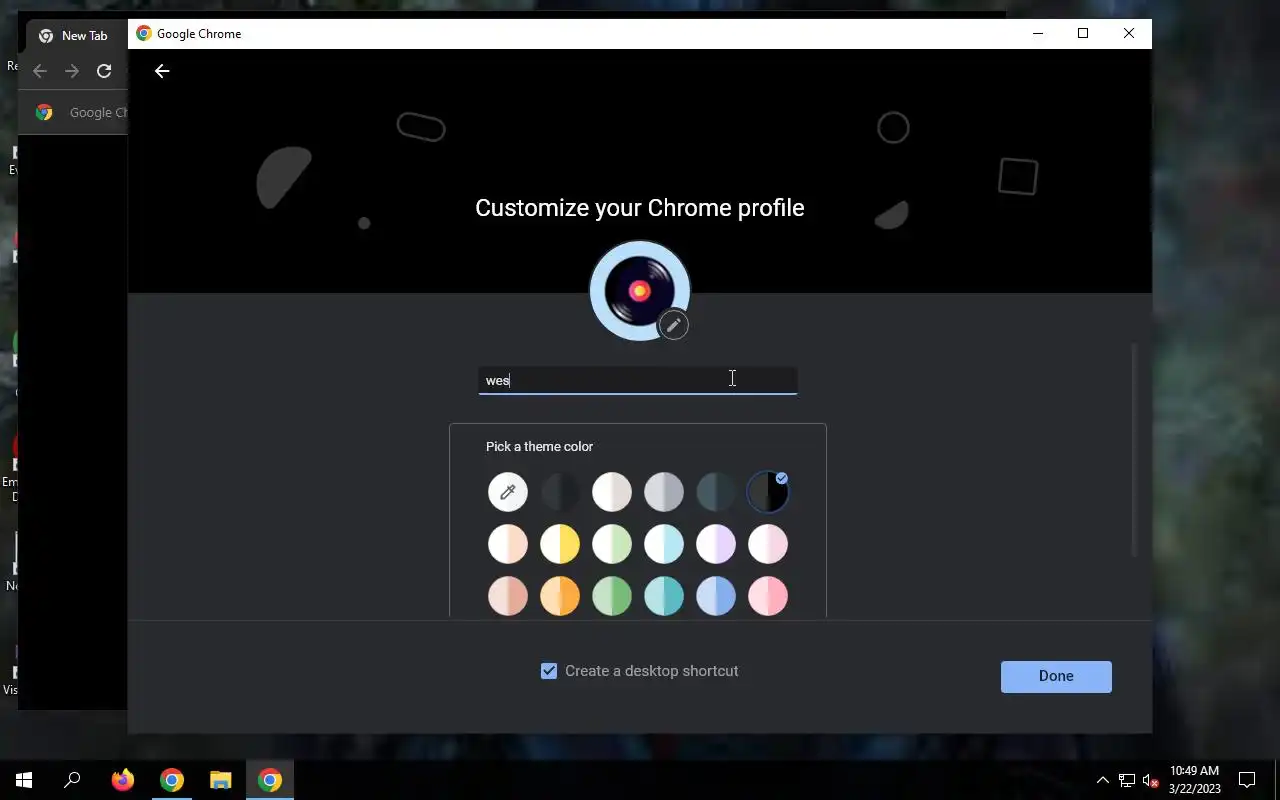Select the bright pink theme swatch
The width and height of the screenshot is (1280, 800).
(x=768, y=596)
